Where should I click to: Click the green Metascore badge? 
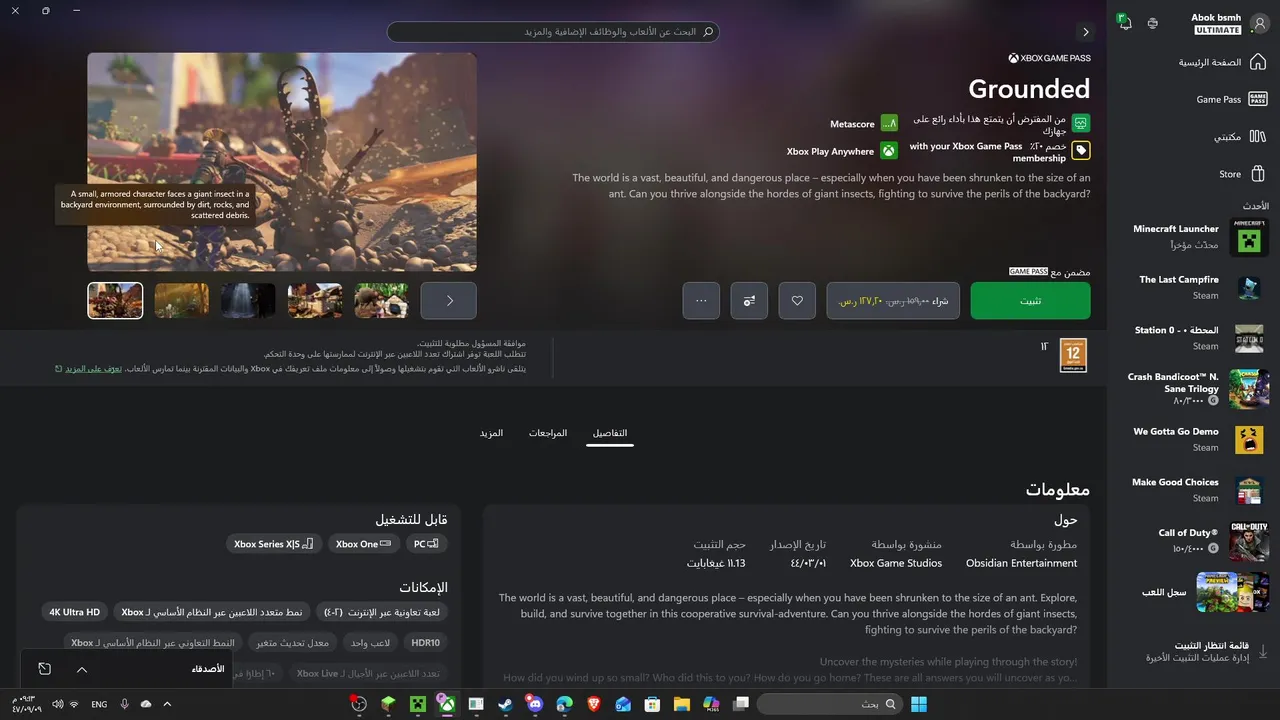889,124
